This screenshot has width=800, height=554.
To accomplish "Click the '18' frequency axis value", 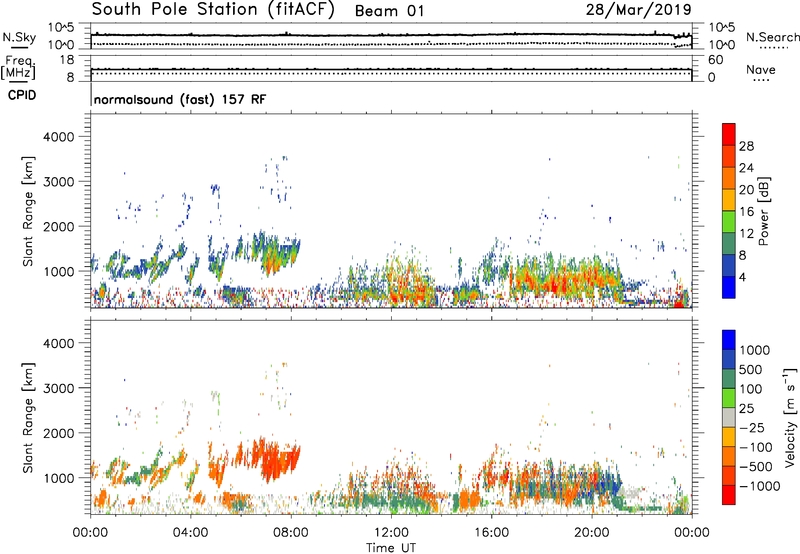I will [x=67, y=60].
